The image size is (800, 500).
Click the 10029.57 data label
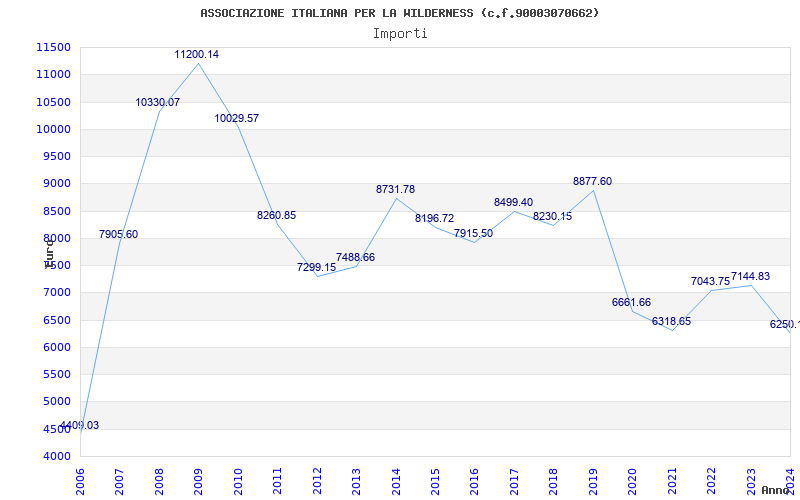coord(237,118)
